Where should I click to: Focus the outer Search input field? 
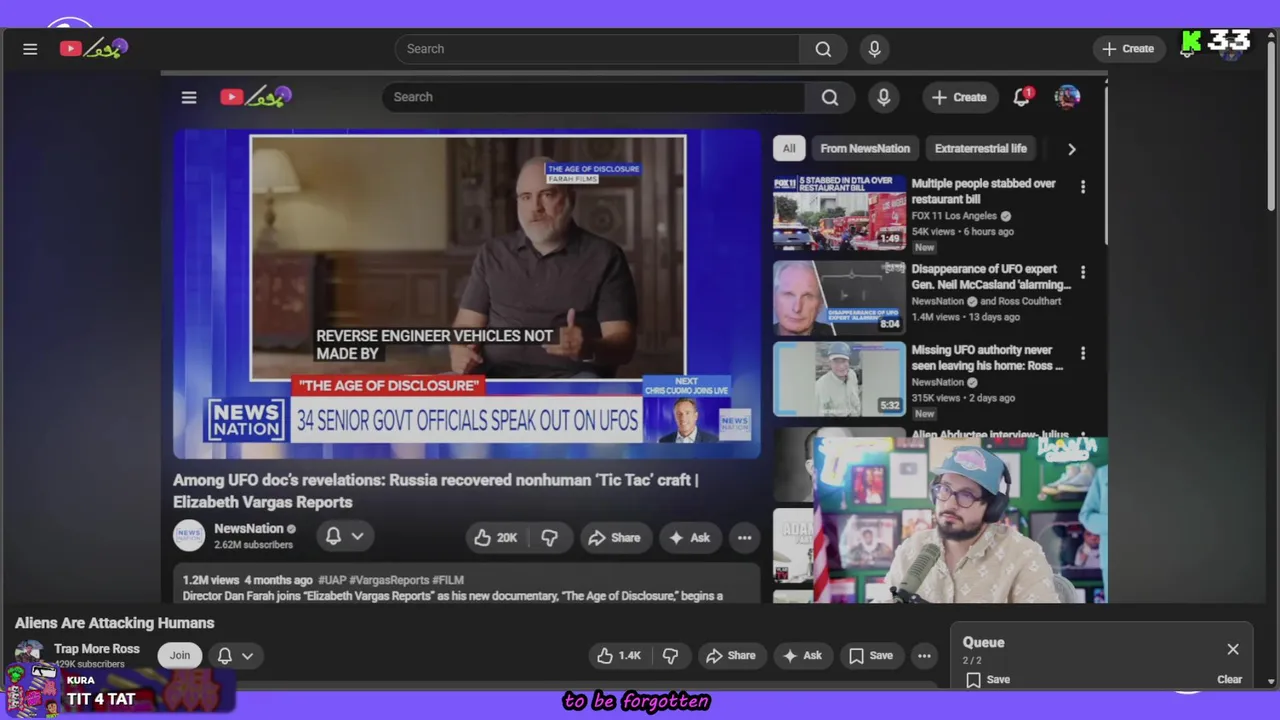pos(597,49)
